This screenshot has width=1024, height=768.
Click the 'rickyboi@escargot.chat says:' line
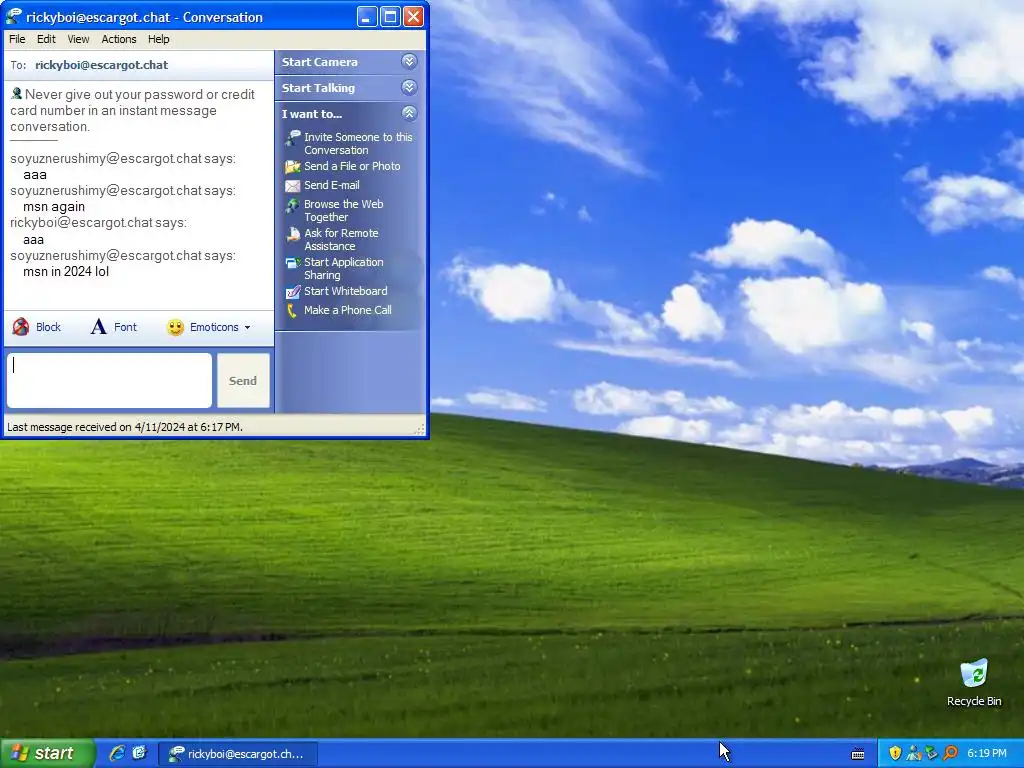coord(99,223)
